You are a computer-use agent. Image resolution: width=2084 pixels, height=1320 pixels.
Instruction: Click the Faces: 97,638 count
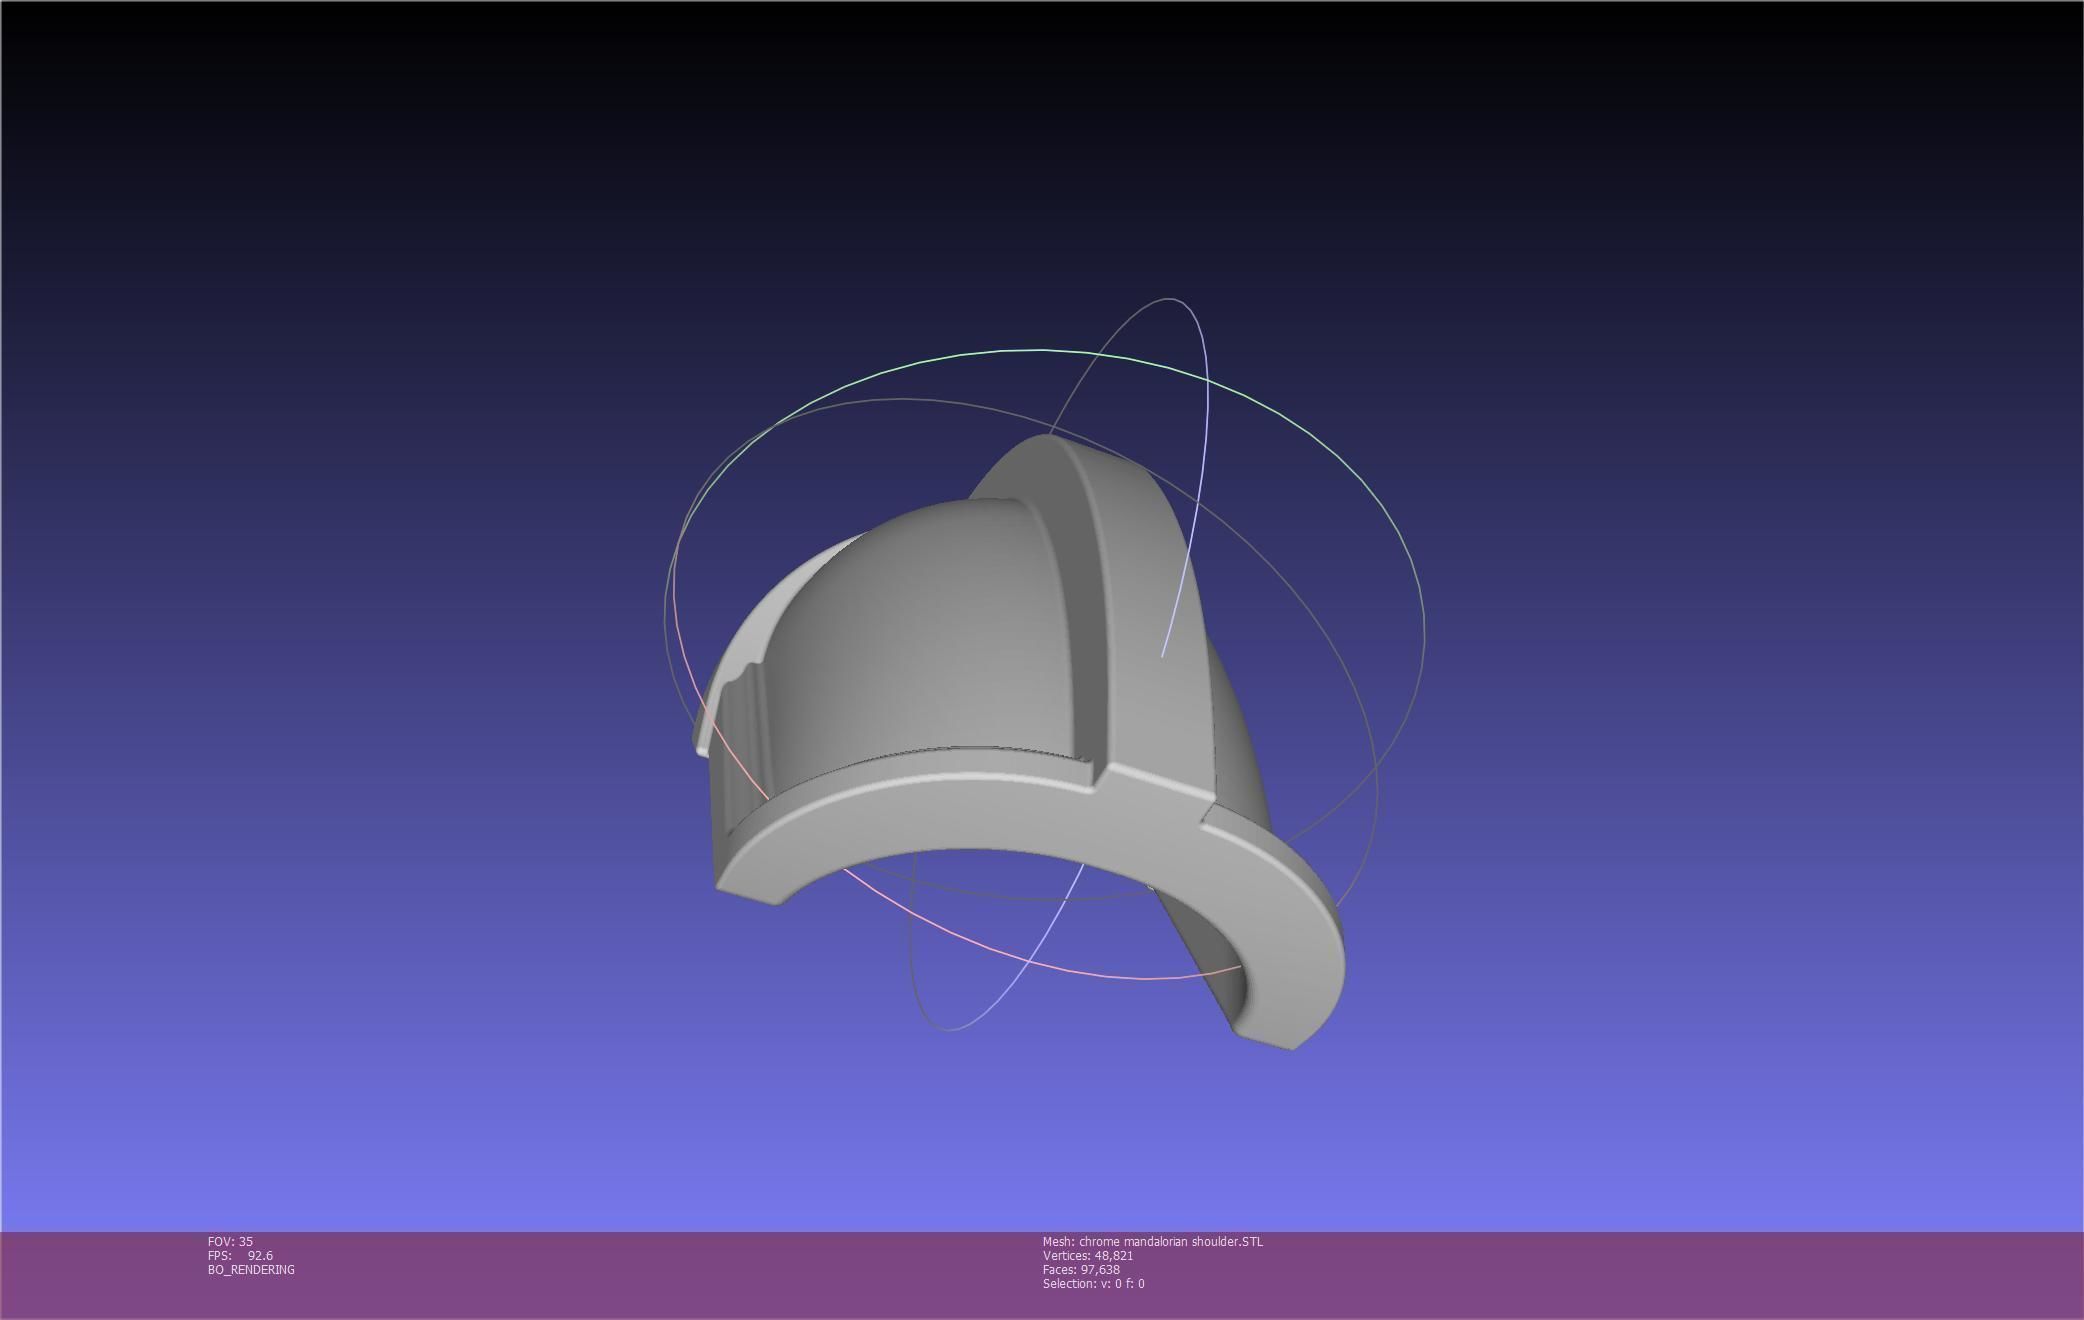[1081, 1269]
